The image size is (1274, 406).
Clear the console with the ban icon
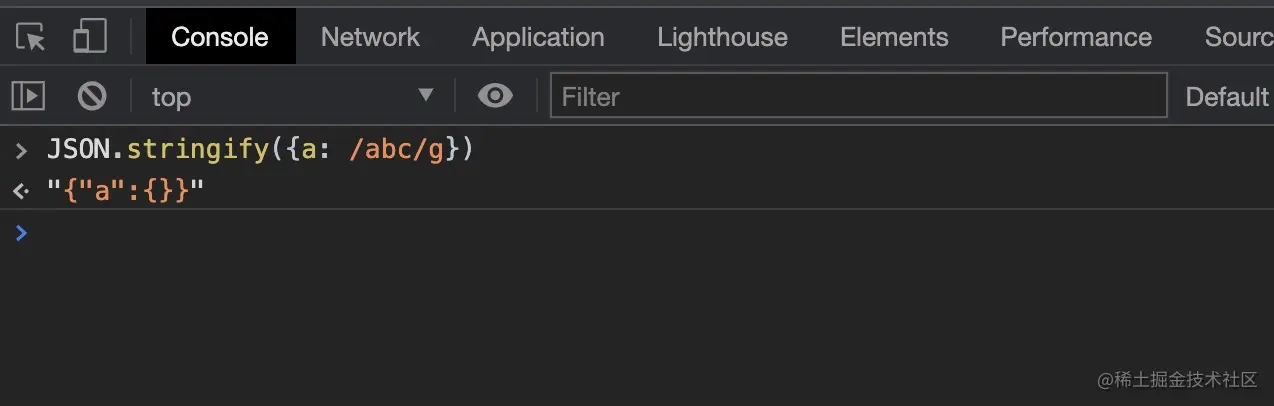[92, 96]
